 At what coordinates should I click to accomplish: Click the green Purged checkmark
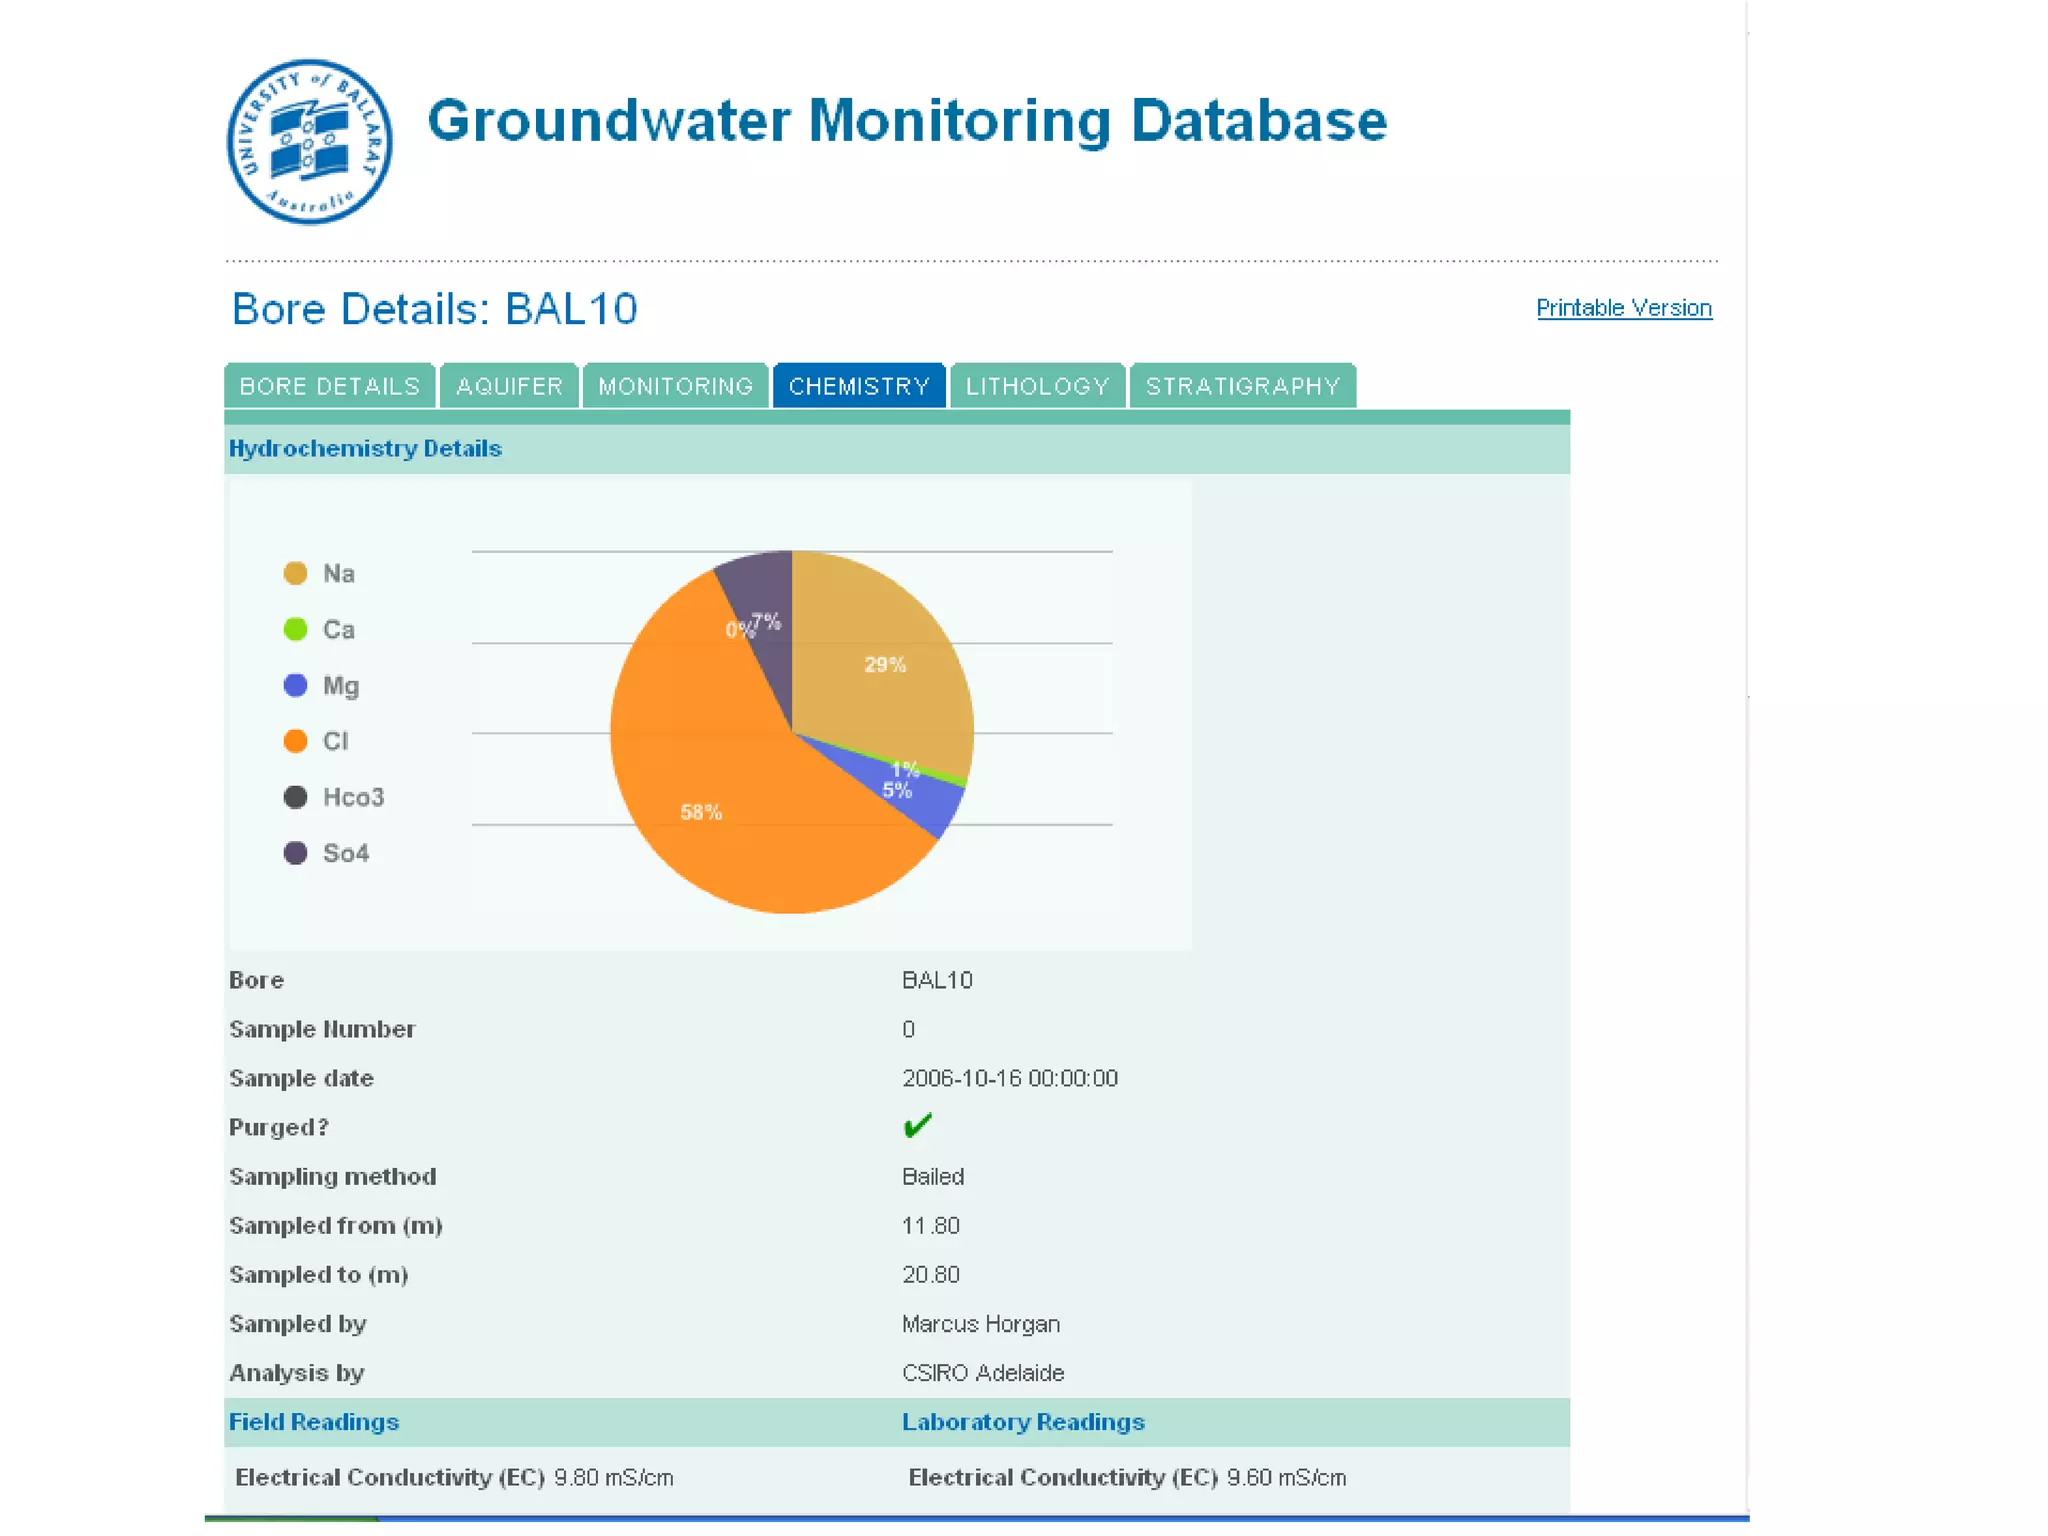click(917, 1126)
